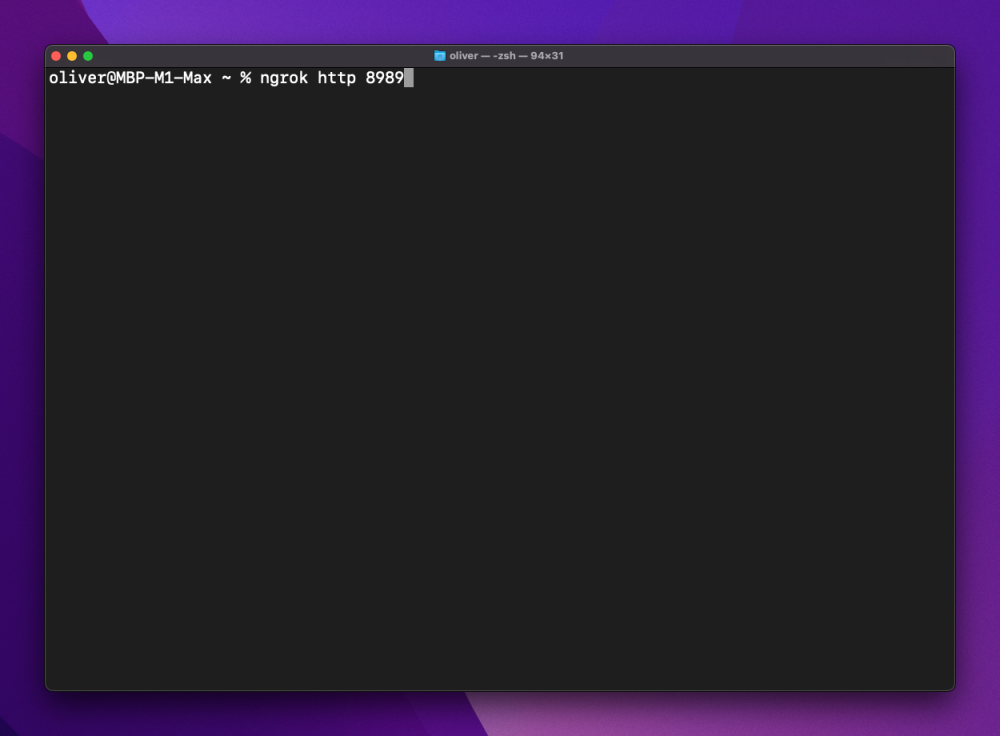Viewport: 1000px width, 736px height.
Task: Close the Terminal window with red button
Action: [x=56, y=56]
